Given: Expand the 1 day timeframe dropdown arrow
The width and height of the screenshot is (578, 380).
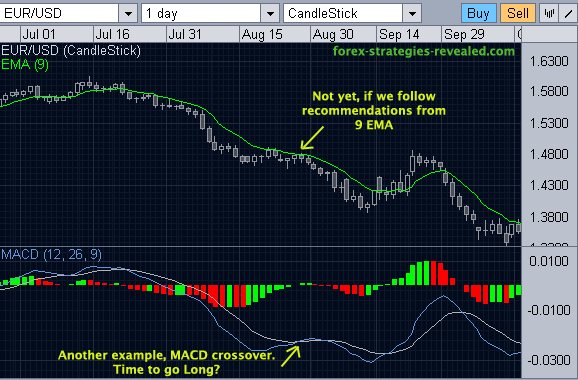Looking at the screenshot, I should [x=270, y=14].
